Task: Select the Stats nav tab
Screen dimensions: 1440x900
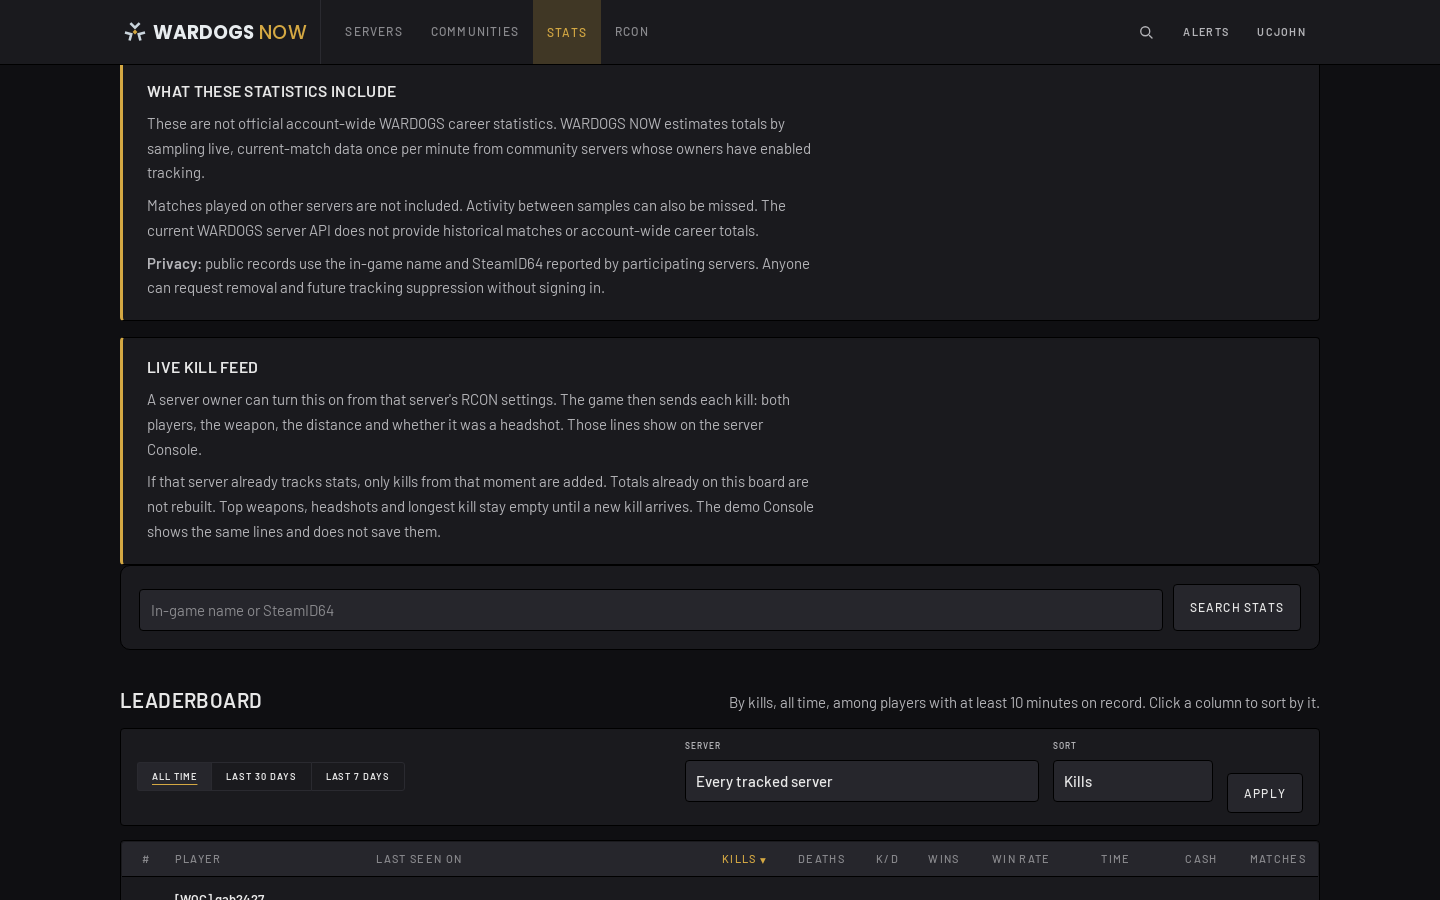Action: pyautogui.click(x=567, y=32)
